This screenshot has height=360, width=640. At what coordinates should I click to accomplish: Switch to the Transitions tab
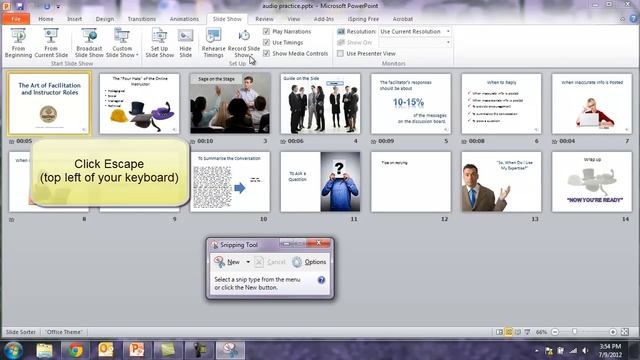coord(142,19)
